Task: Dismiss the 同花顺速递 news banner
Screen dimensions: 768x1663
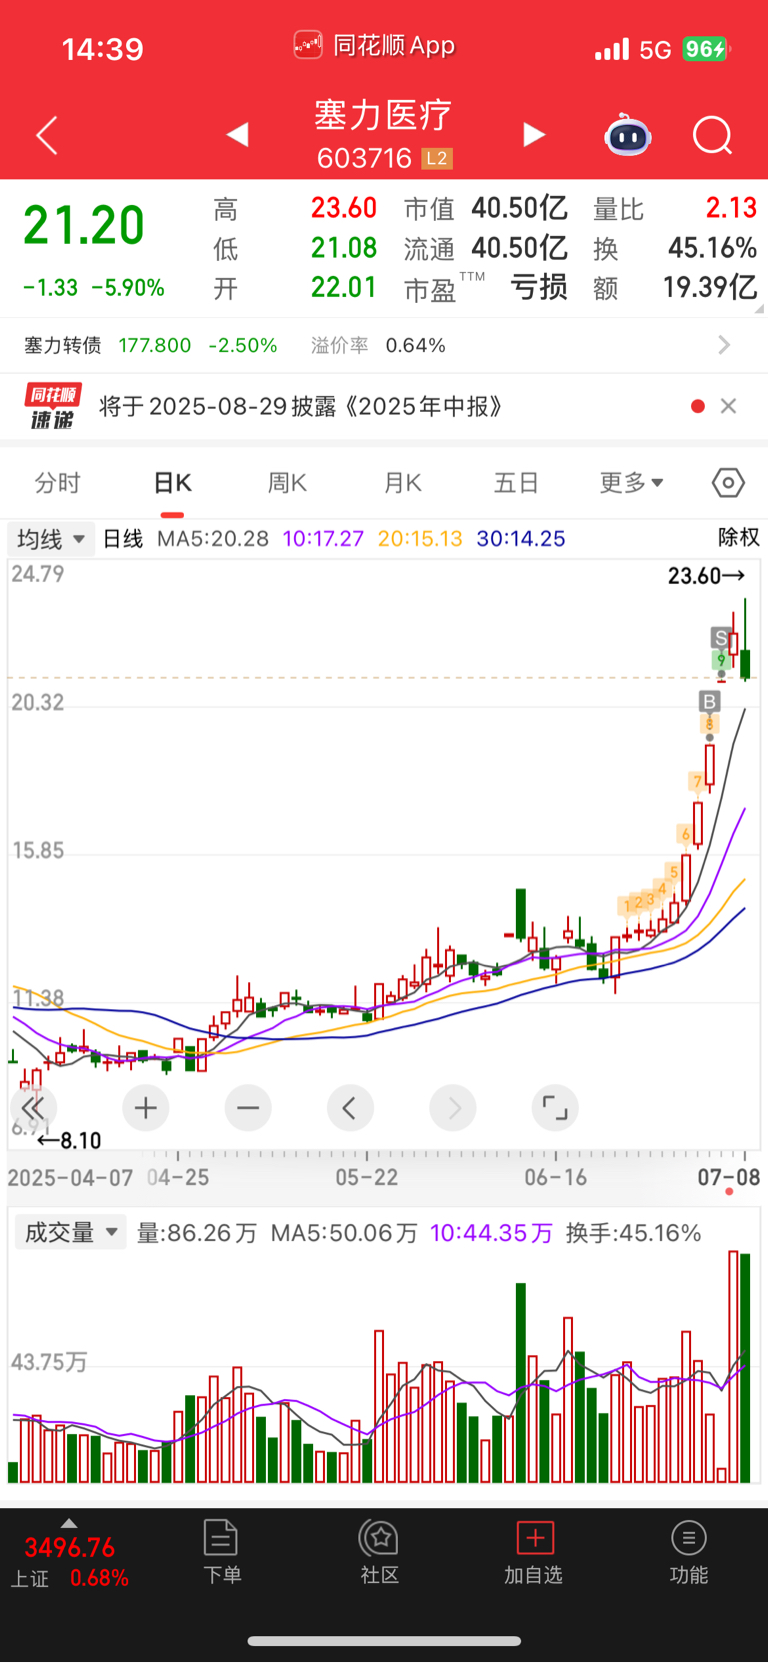Action: [x=729, y=406]
